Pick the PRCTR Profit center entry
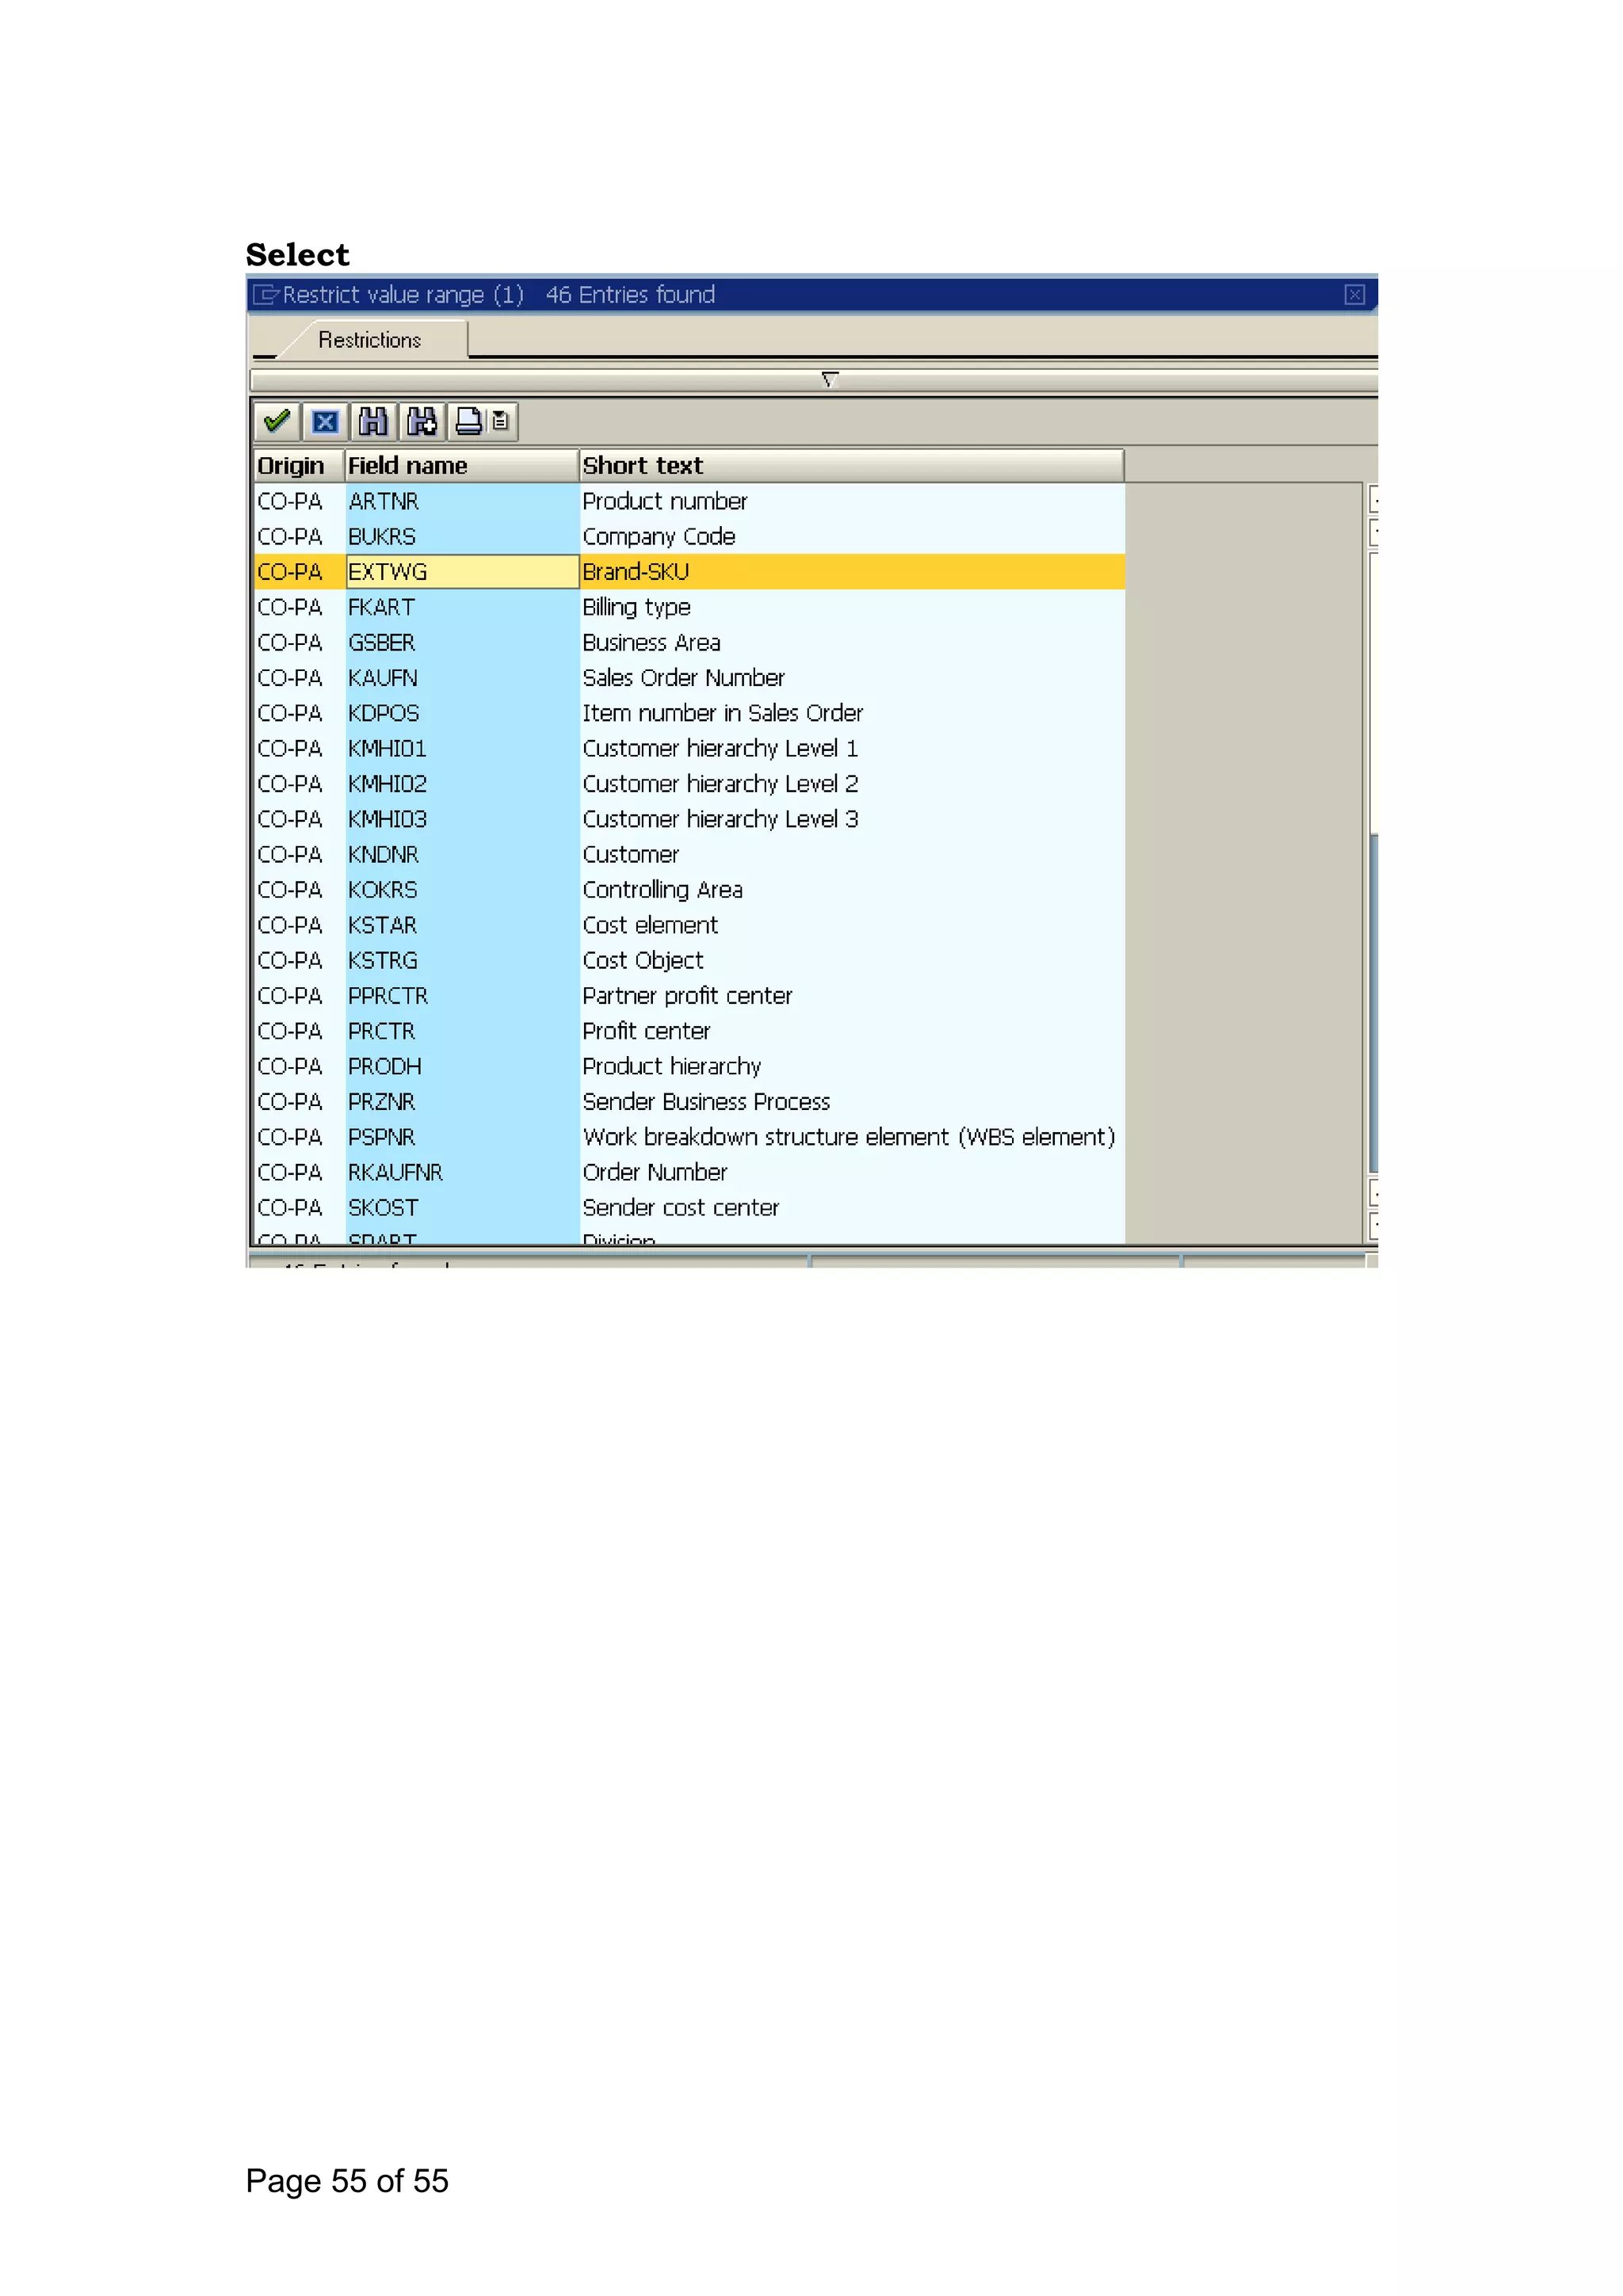The width and height of the screenshot is (1623, 2296). coord(646,1031)
